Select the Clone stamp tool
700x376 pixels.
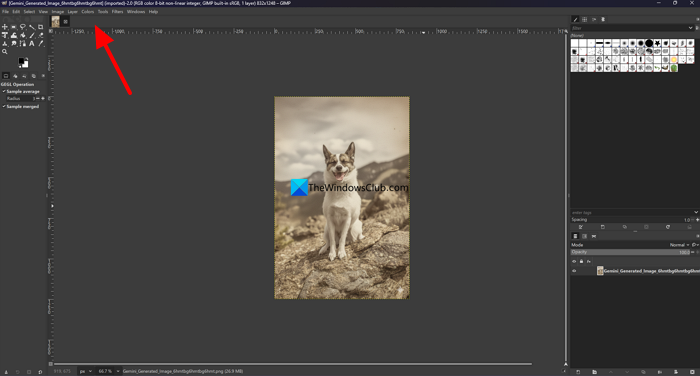pos(4,43)
